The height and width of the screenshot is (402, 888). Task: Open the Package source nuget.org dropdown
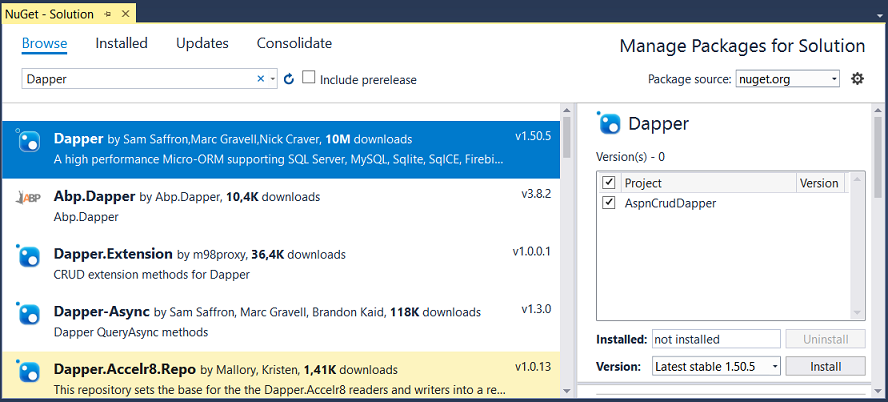[x=834, y=79]
